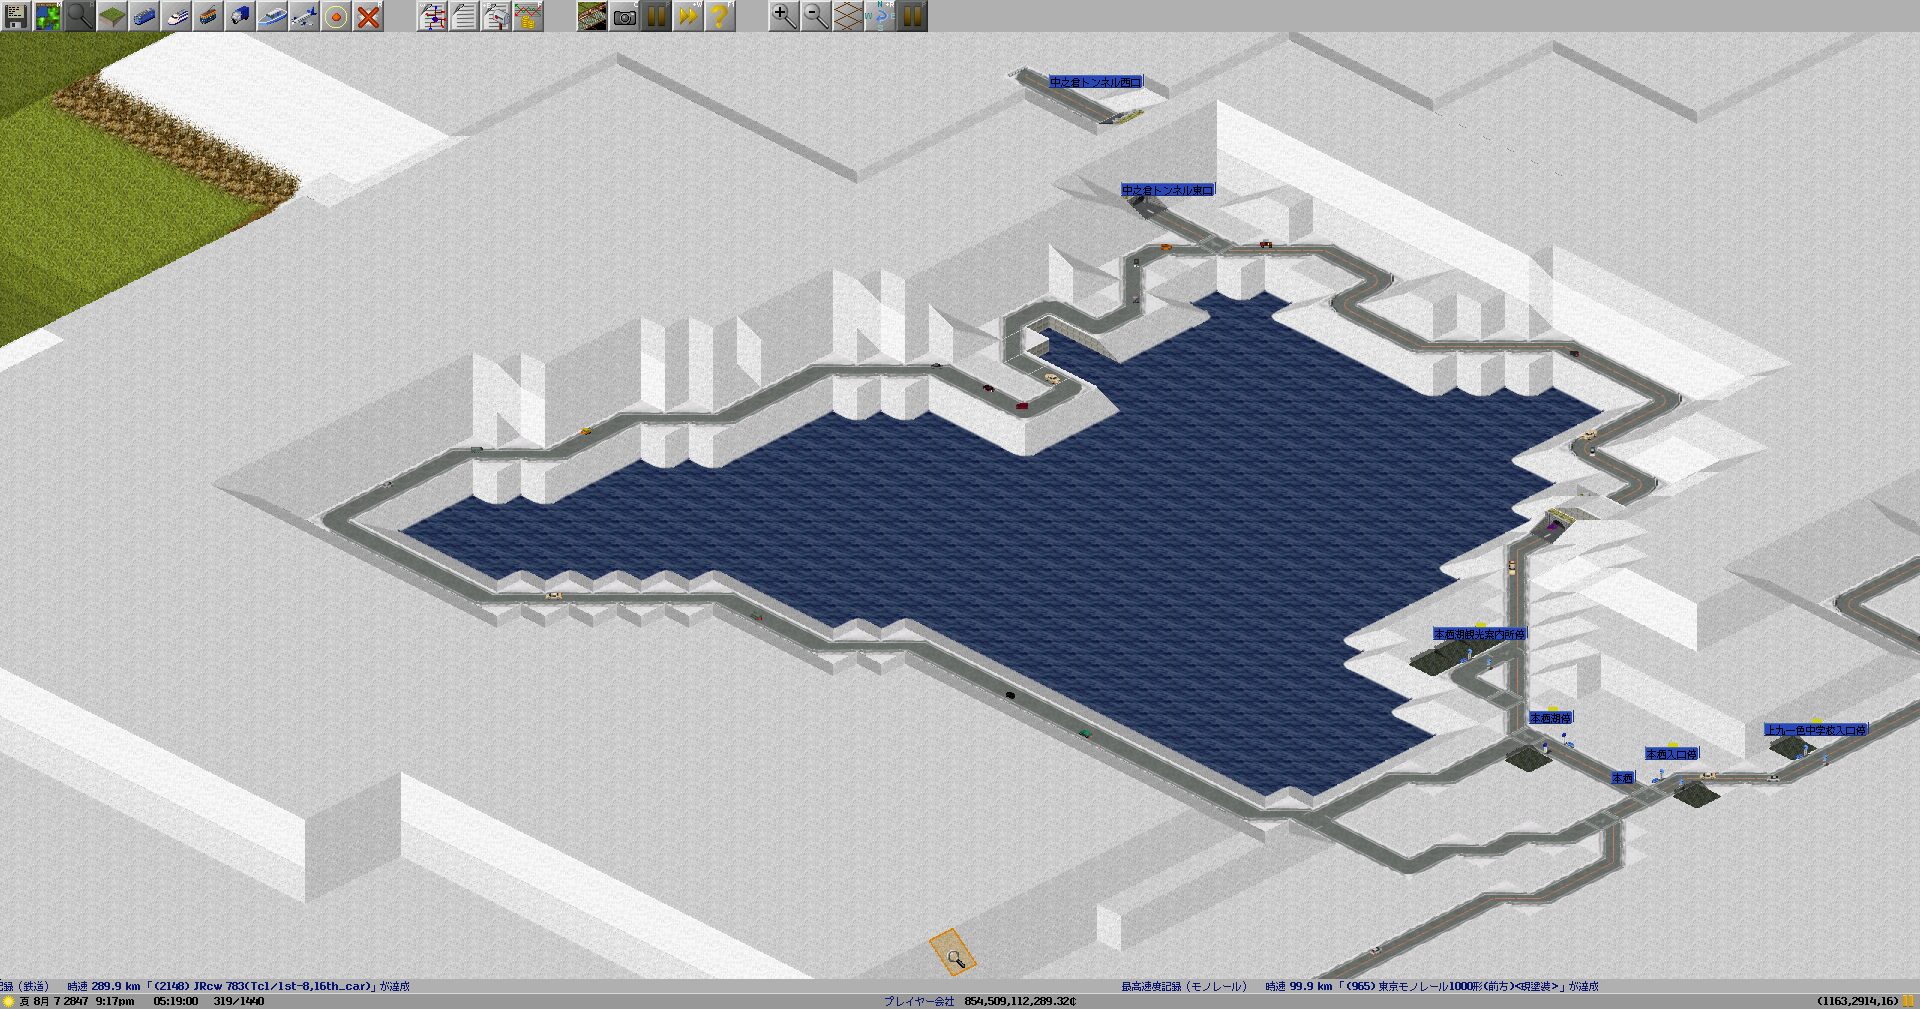The width and height of the screenshot is (1920, 1009).
Task: Select the inspection magnifier tool
Action: [x=80, y=16]
